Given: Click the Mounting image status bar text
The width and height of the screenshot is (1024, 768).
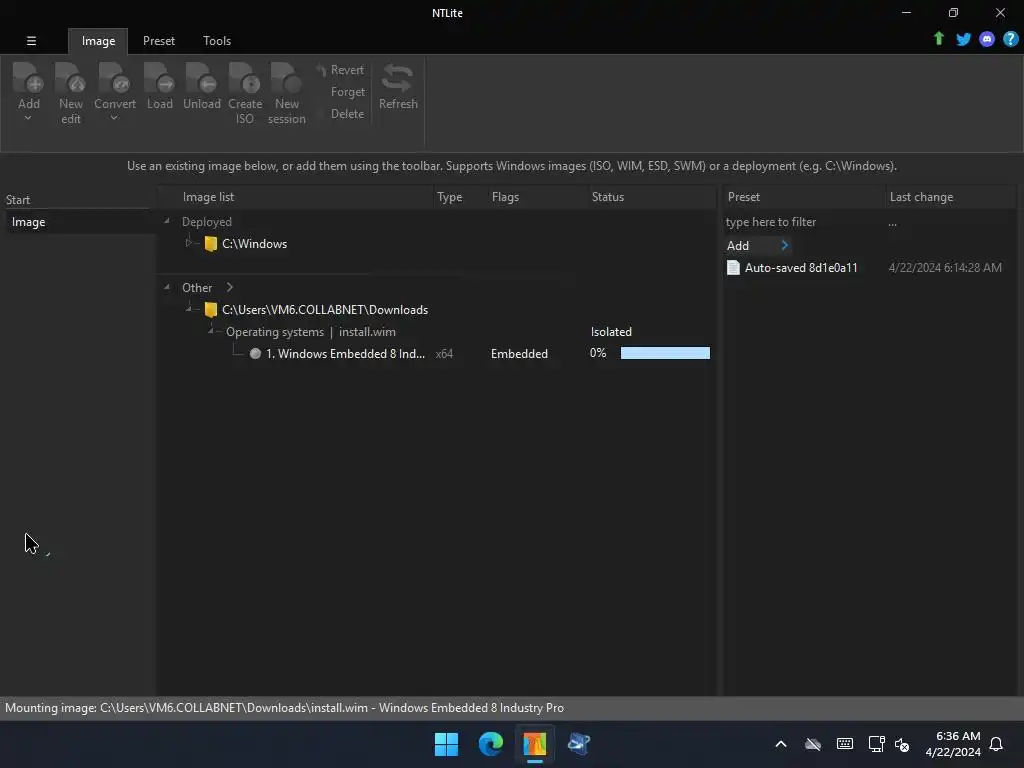Looking at the screenshot, I should pyautogui.click(x=284, y=708).
